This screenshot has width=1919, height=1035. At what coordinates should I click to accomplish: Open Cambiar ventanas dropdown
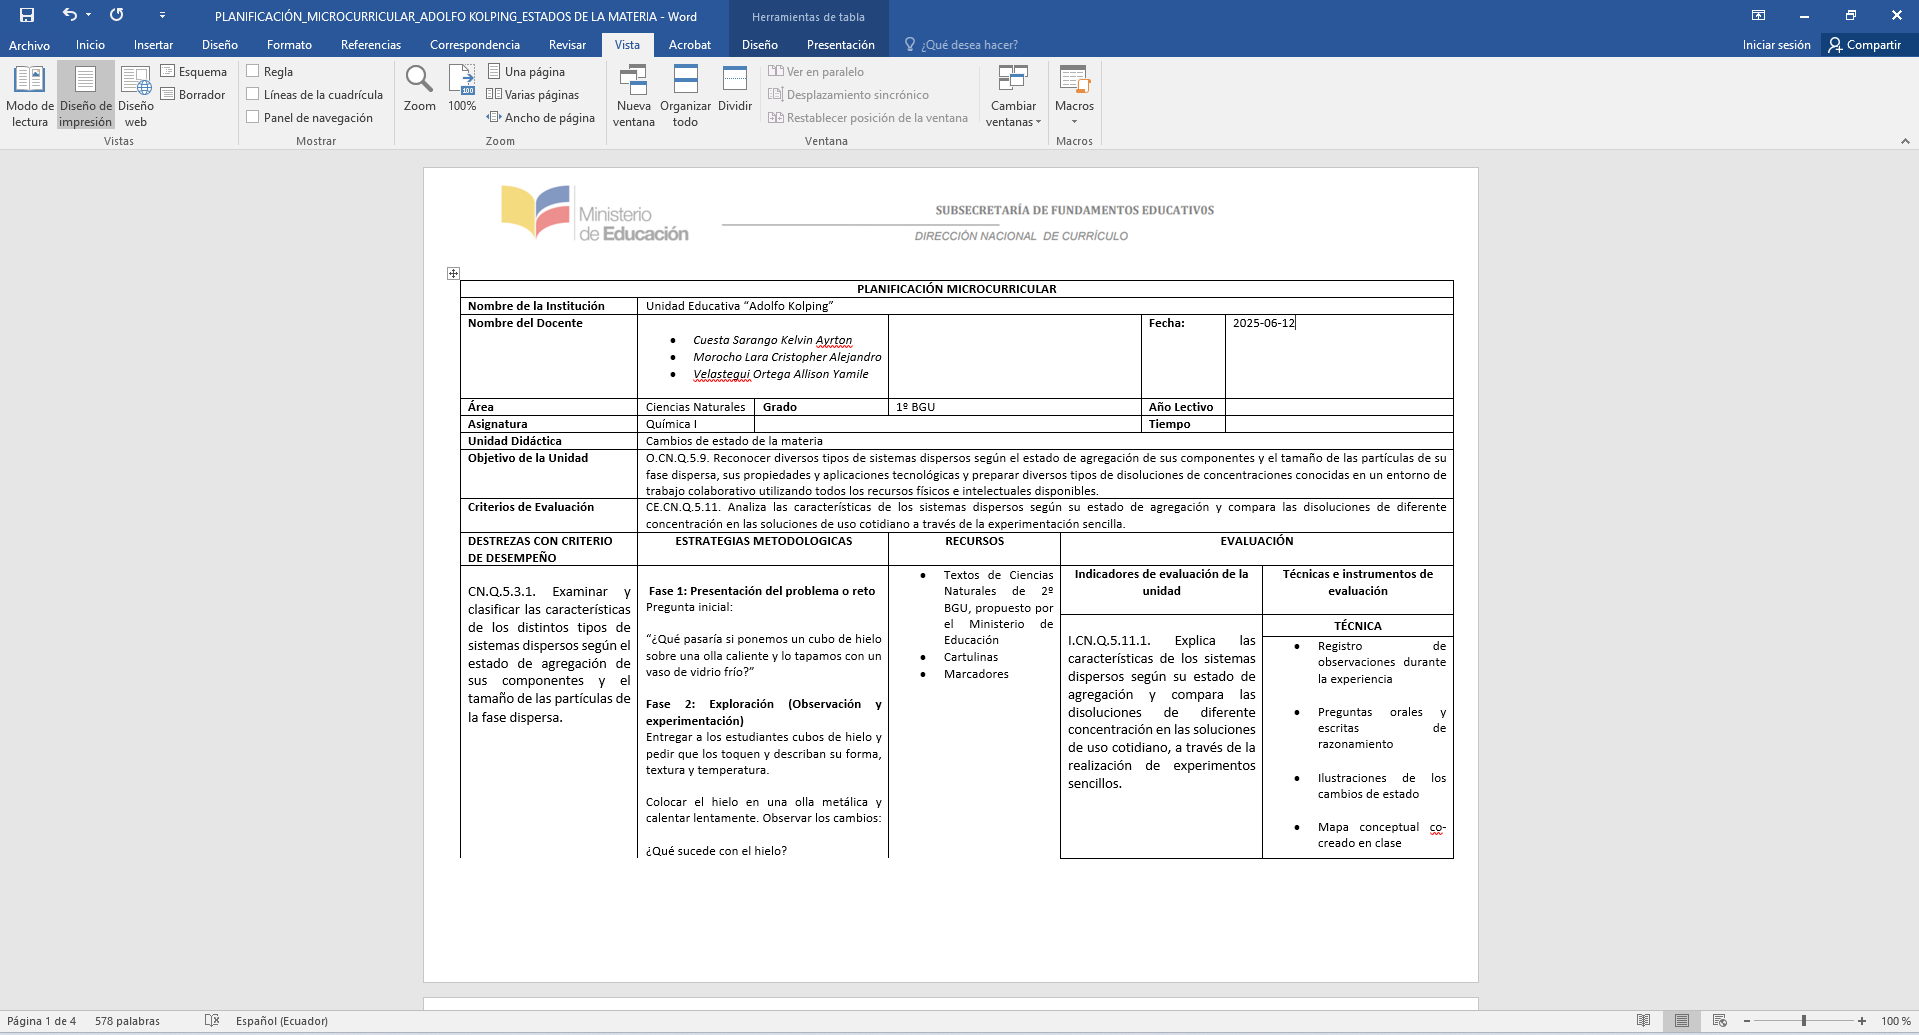tap(1014, 96)
